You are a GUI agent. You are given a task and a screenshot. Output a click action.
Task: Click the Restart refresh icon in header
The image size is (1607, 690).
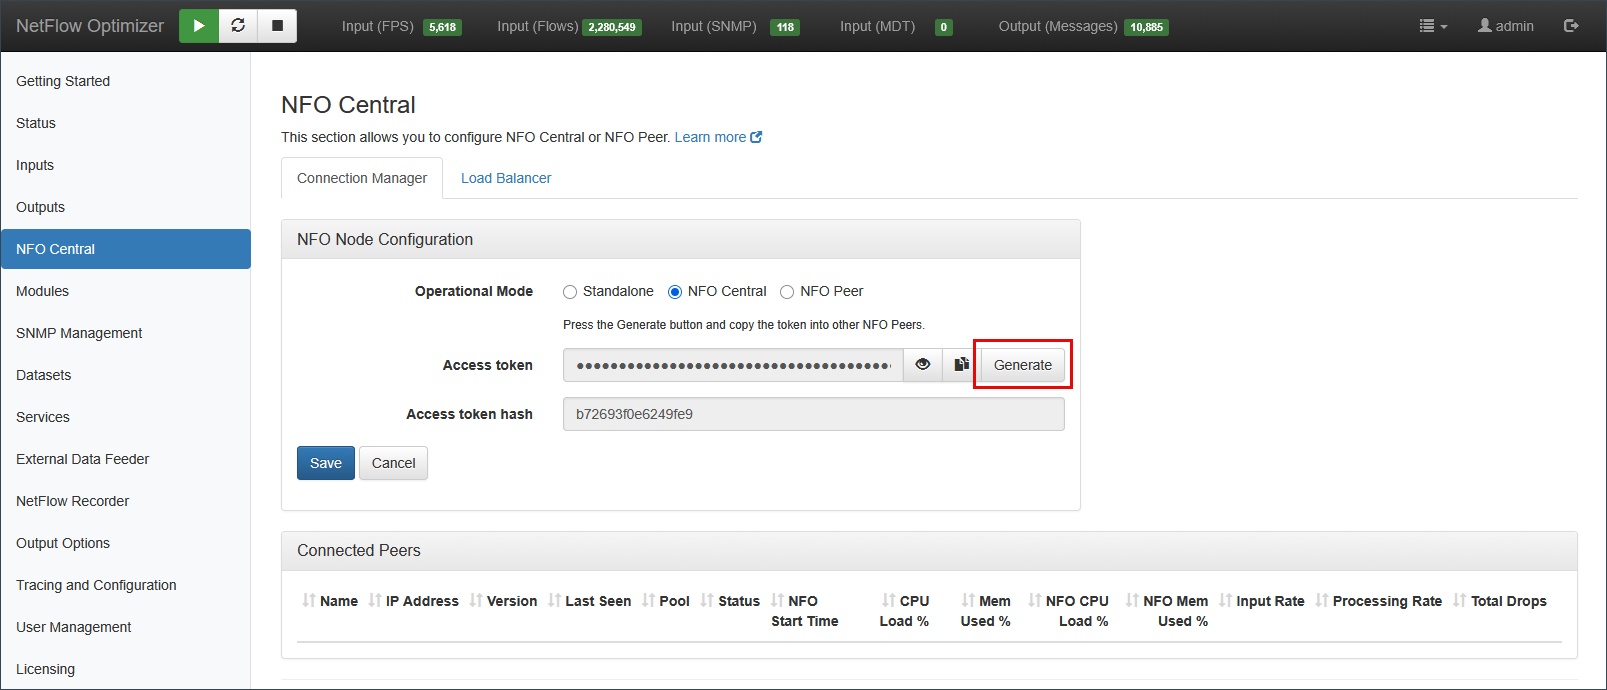(238, 26)
